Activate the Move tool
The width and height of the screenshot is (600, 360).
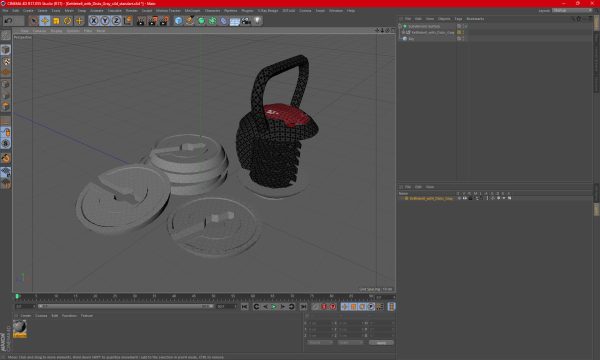[x=45, y=21]
